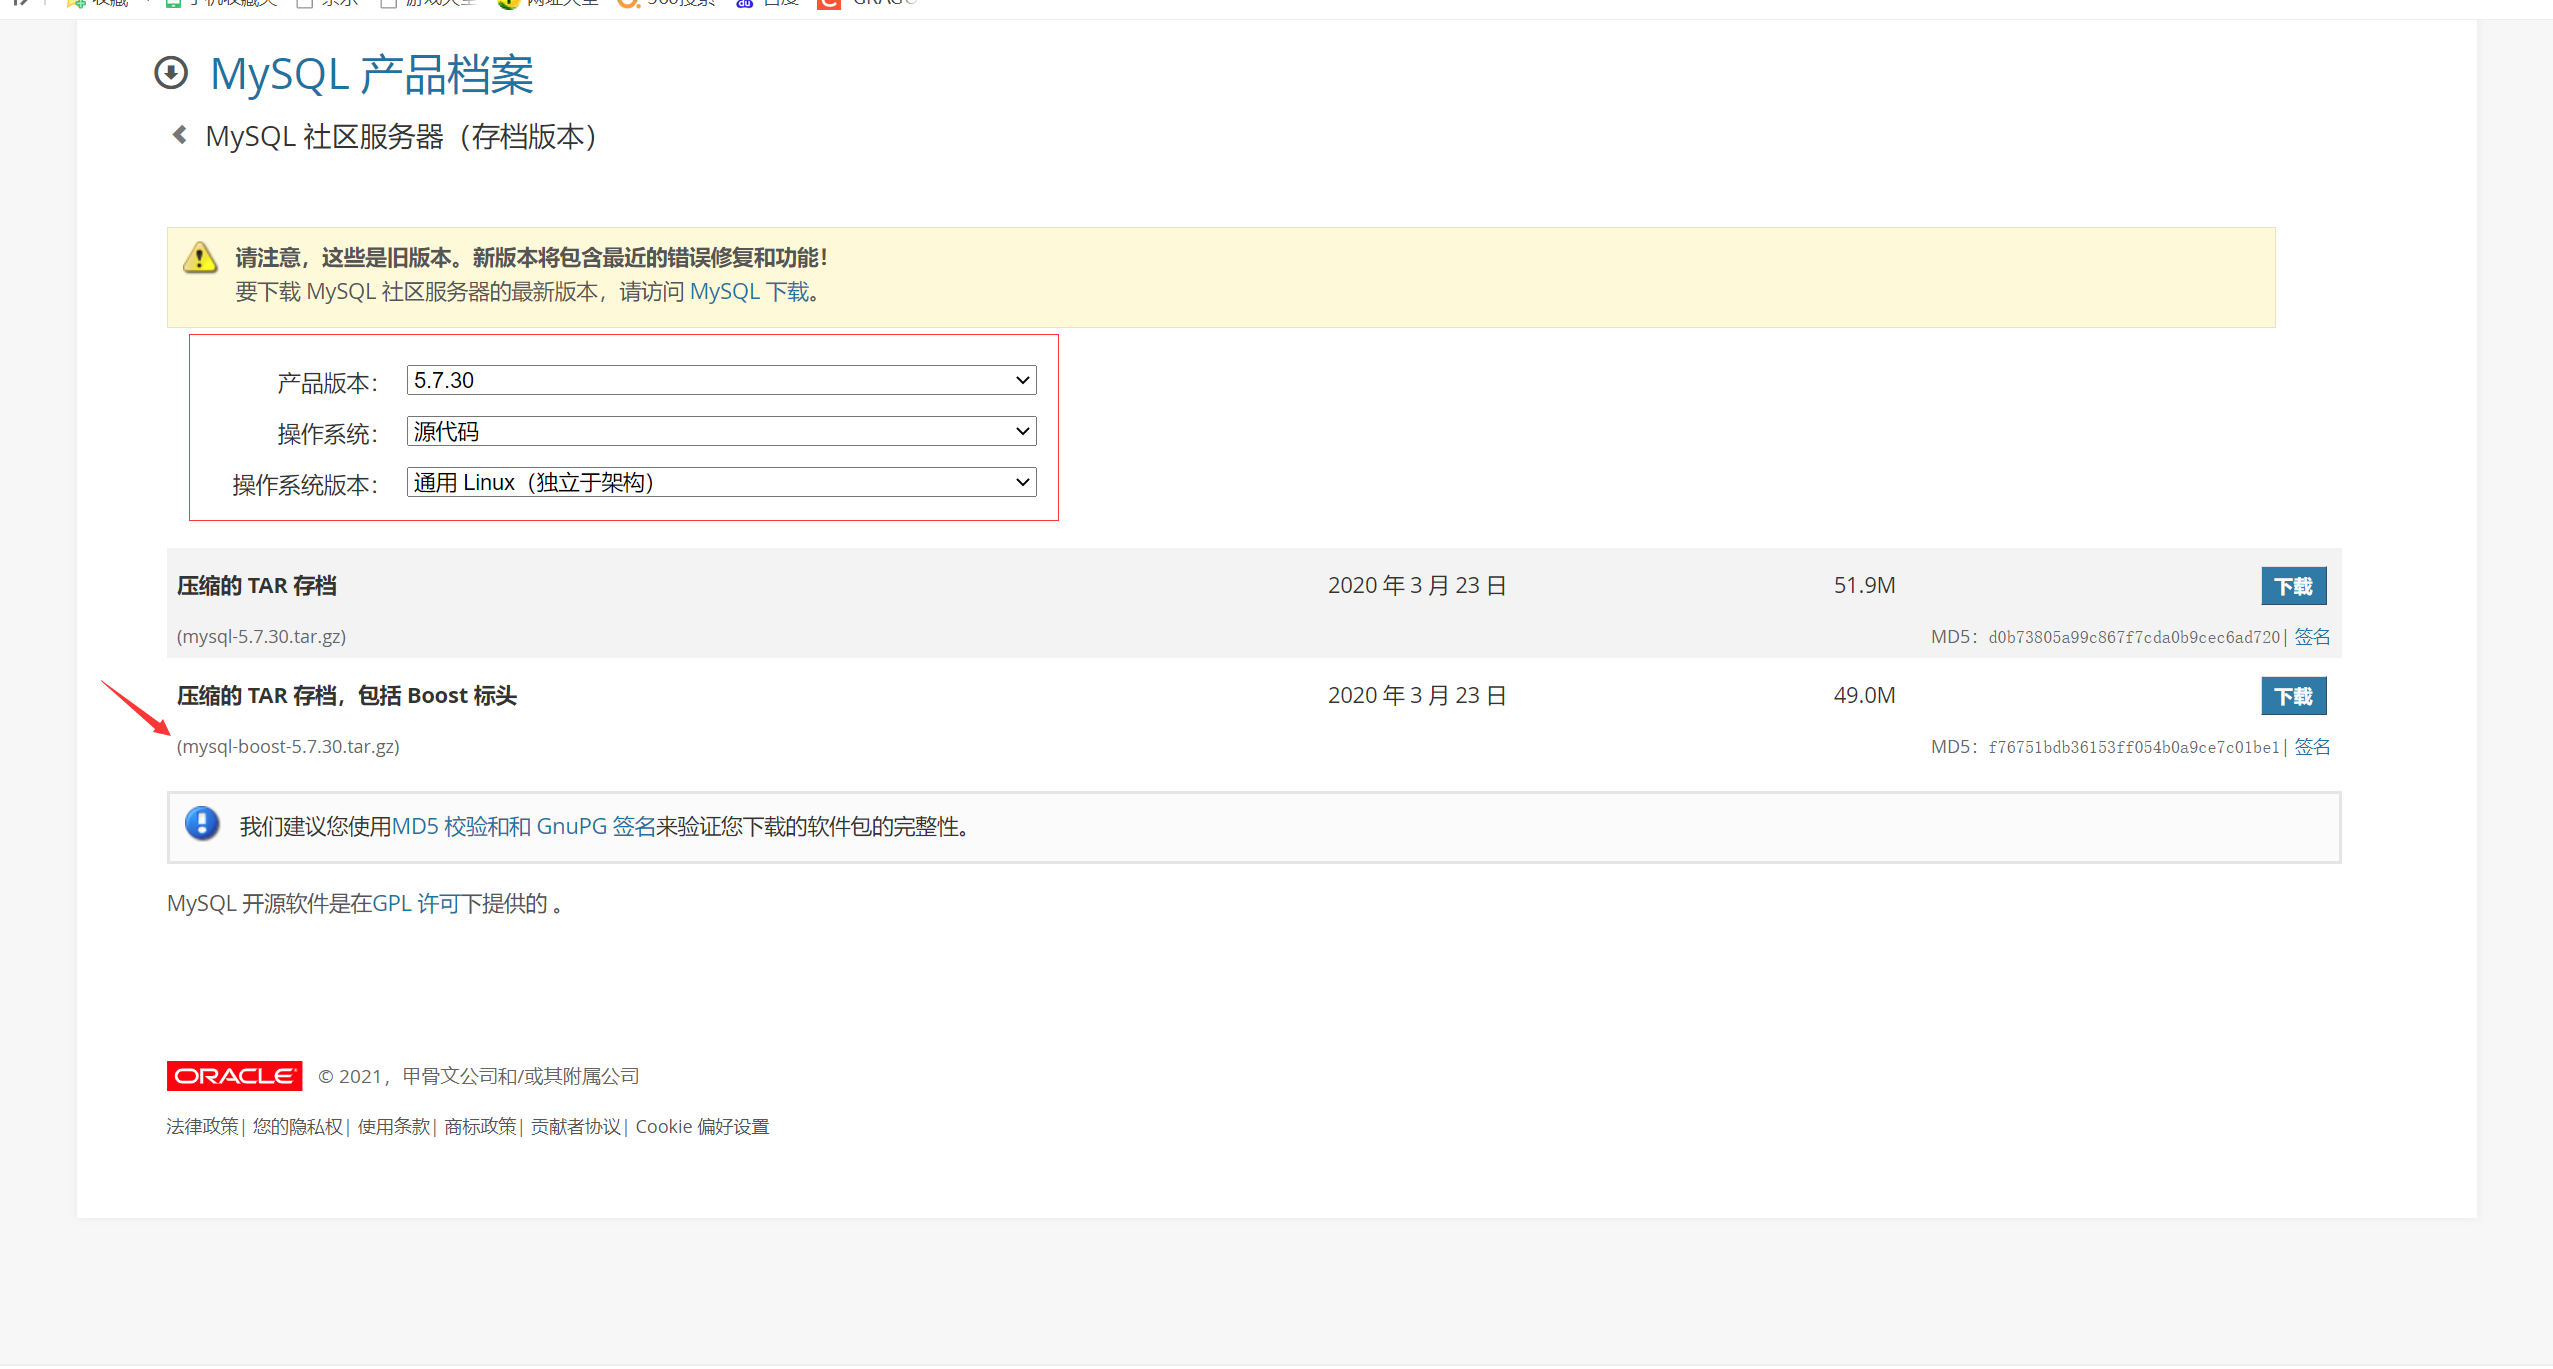Viewport: 2553px width, 1369px height.
Task: Click the back chevron before MySQL 社区服务器
Action: pos(180,135)
